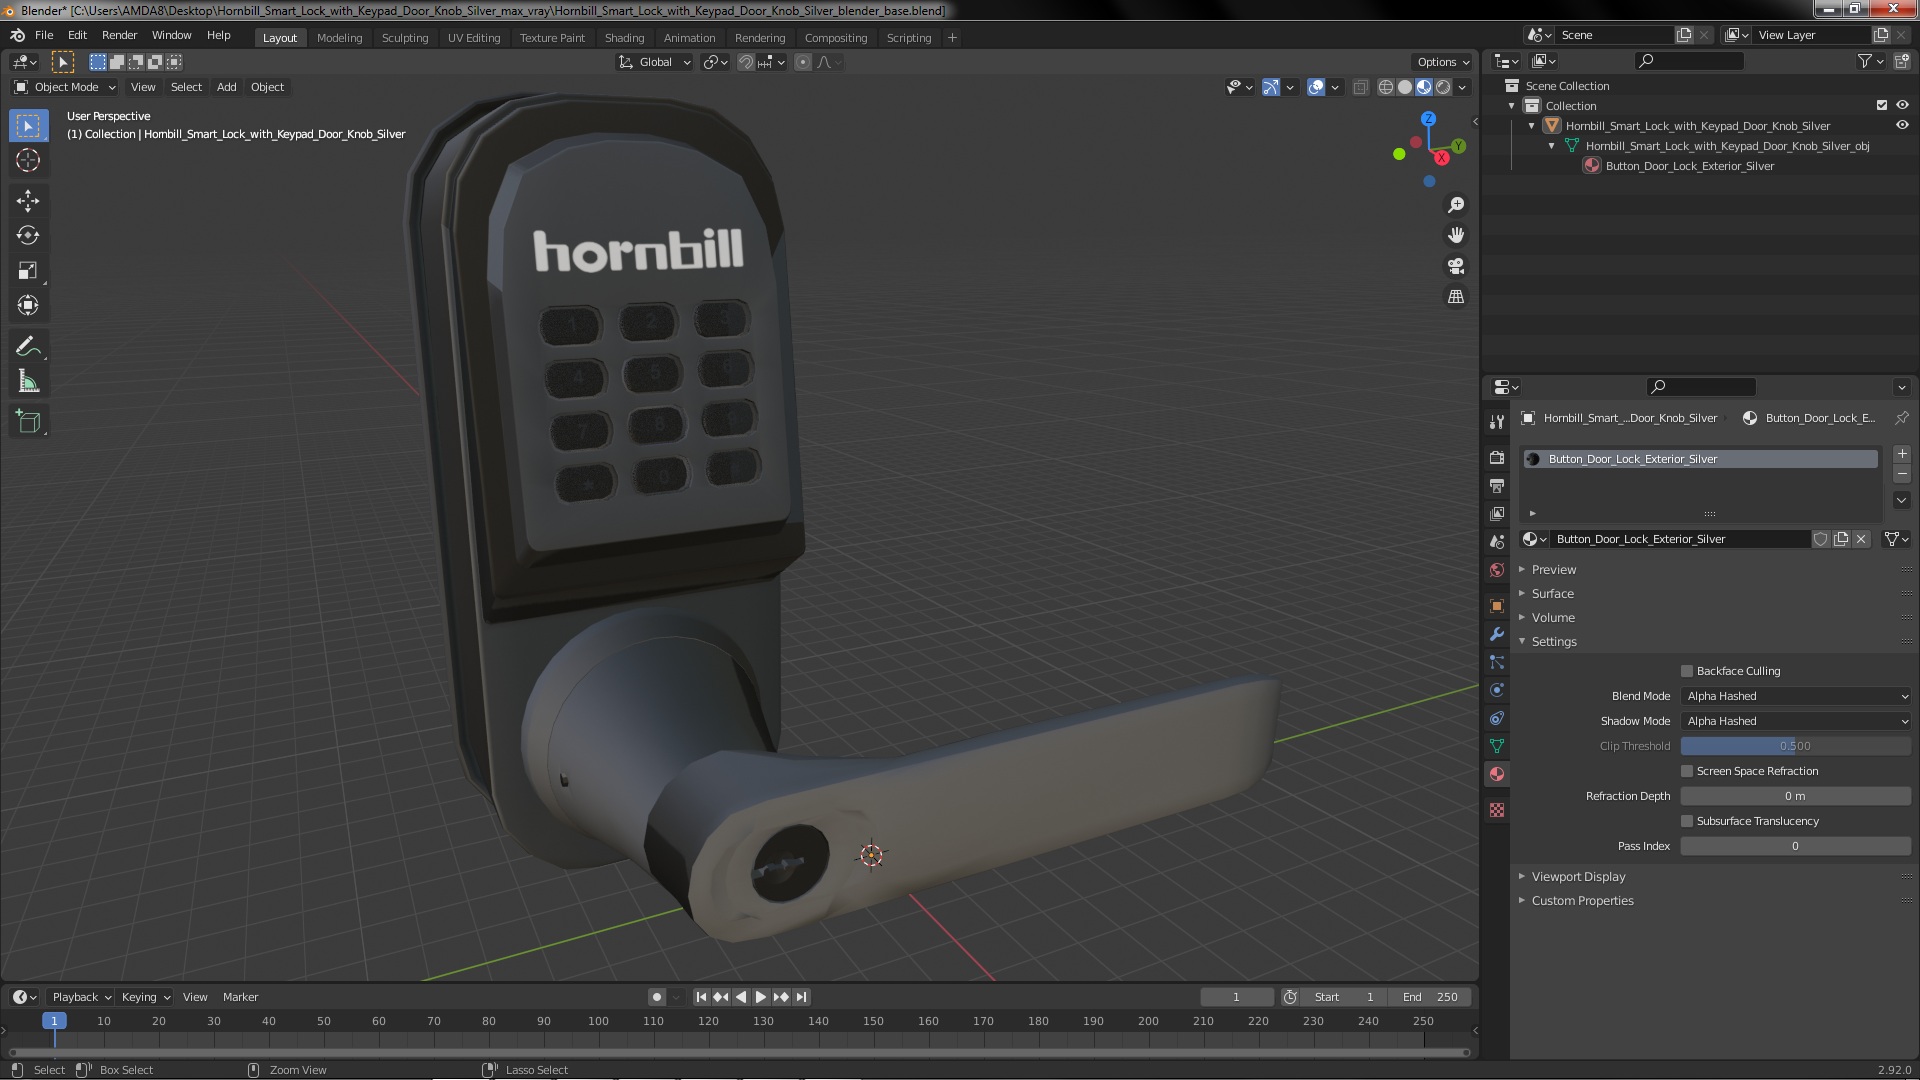
Task: Open viewport Options dropdown
Action: point(1443,62)
